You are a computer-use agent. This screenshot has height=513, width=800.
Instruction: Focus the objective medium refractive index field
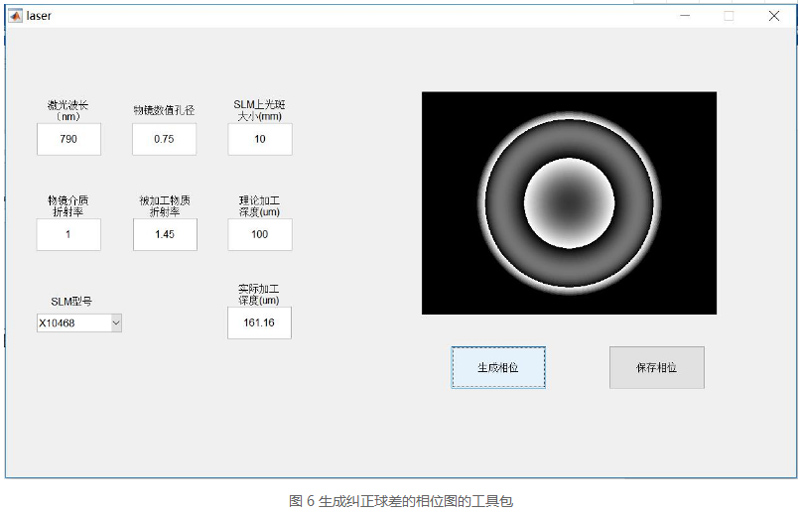tap(69, 234)
